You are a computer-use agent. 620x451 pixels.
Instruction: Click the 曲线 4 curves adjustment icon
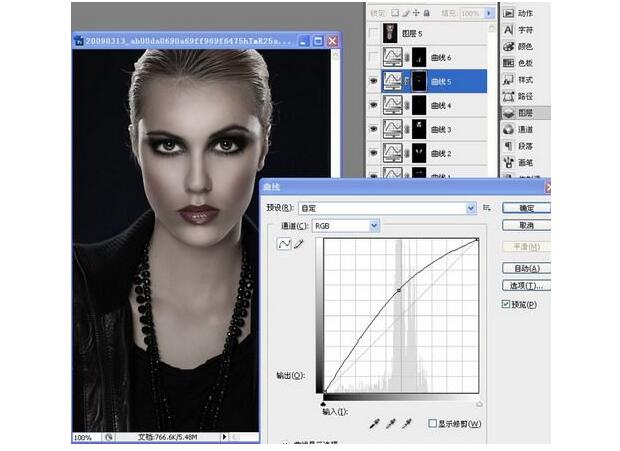(x=393, y=105)
